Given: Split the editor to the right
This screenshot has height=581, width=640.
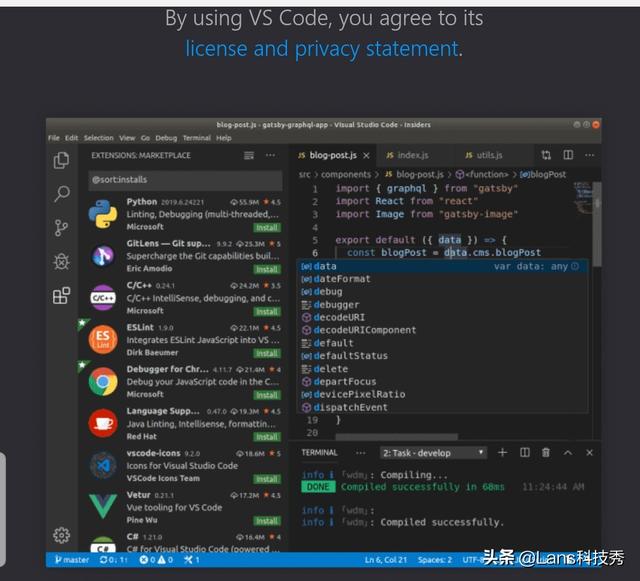Looking at the screenshot, I should tap(568, 155).
